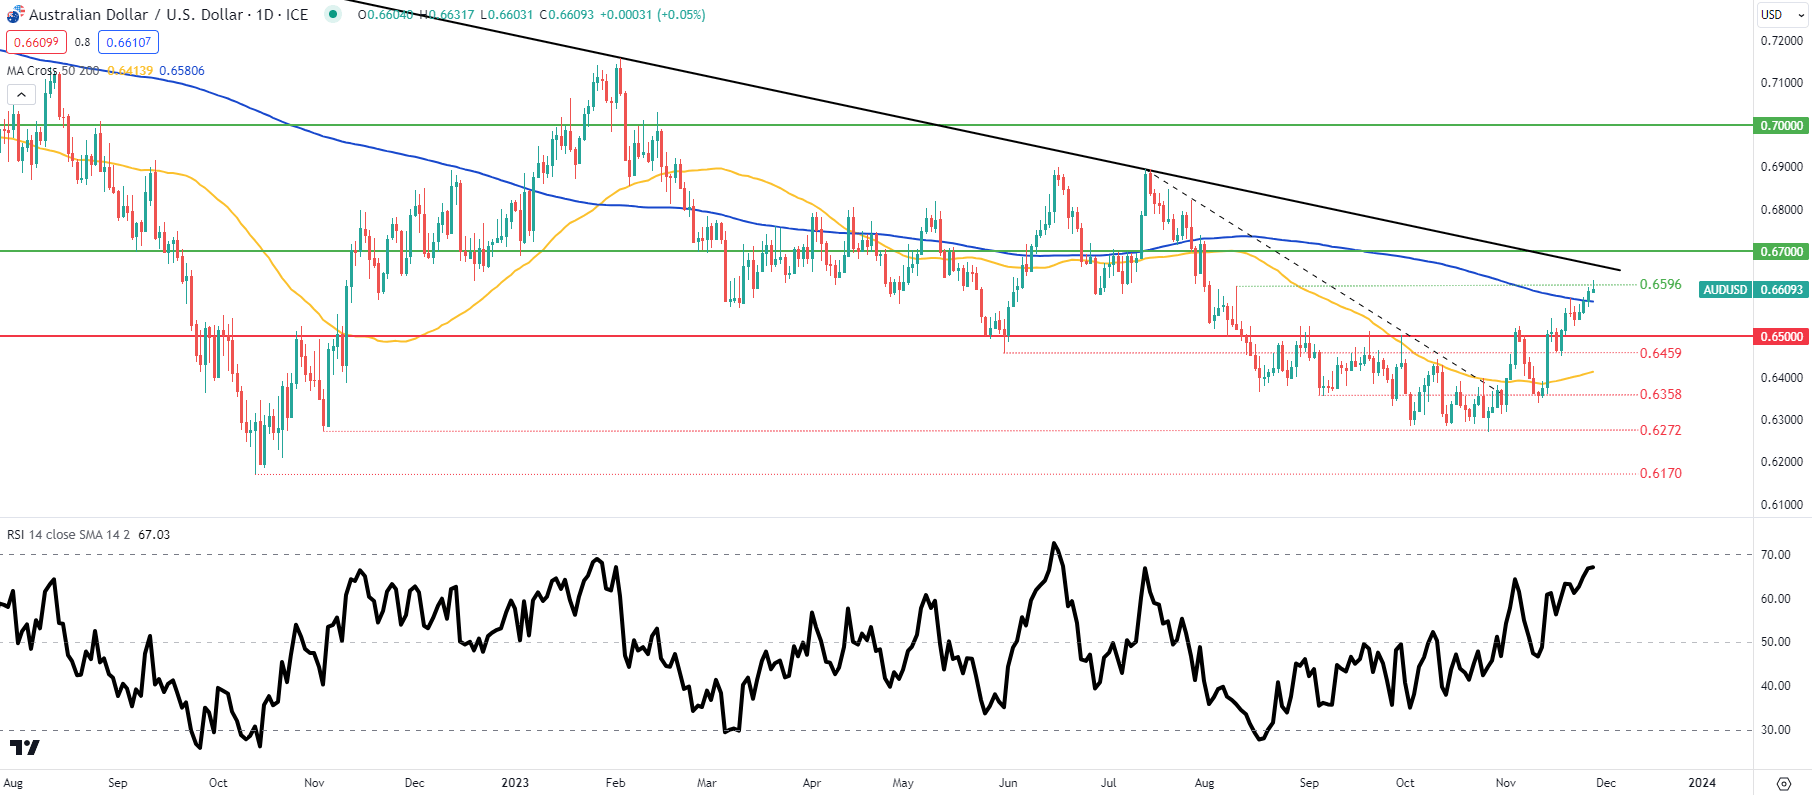The width and height of the screenshot is (1812, 795).
Task: Open the USD currency dropdown
Action: (1782, 15)
